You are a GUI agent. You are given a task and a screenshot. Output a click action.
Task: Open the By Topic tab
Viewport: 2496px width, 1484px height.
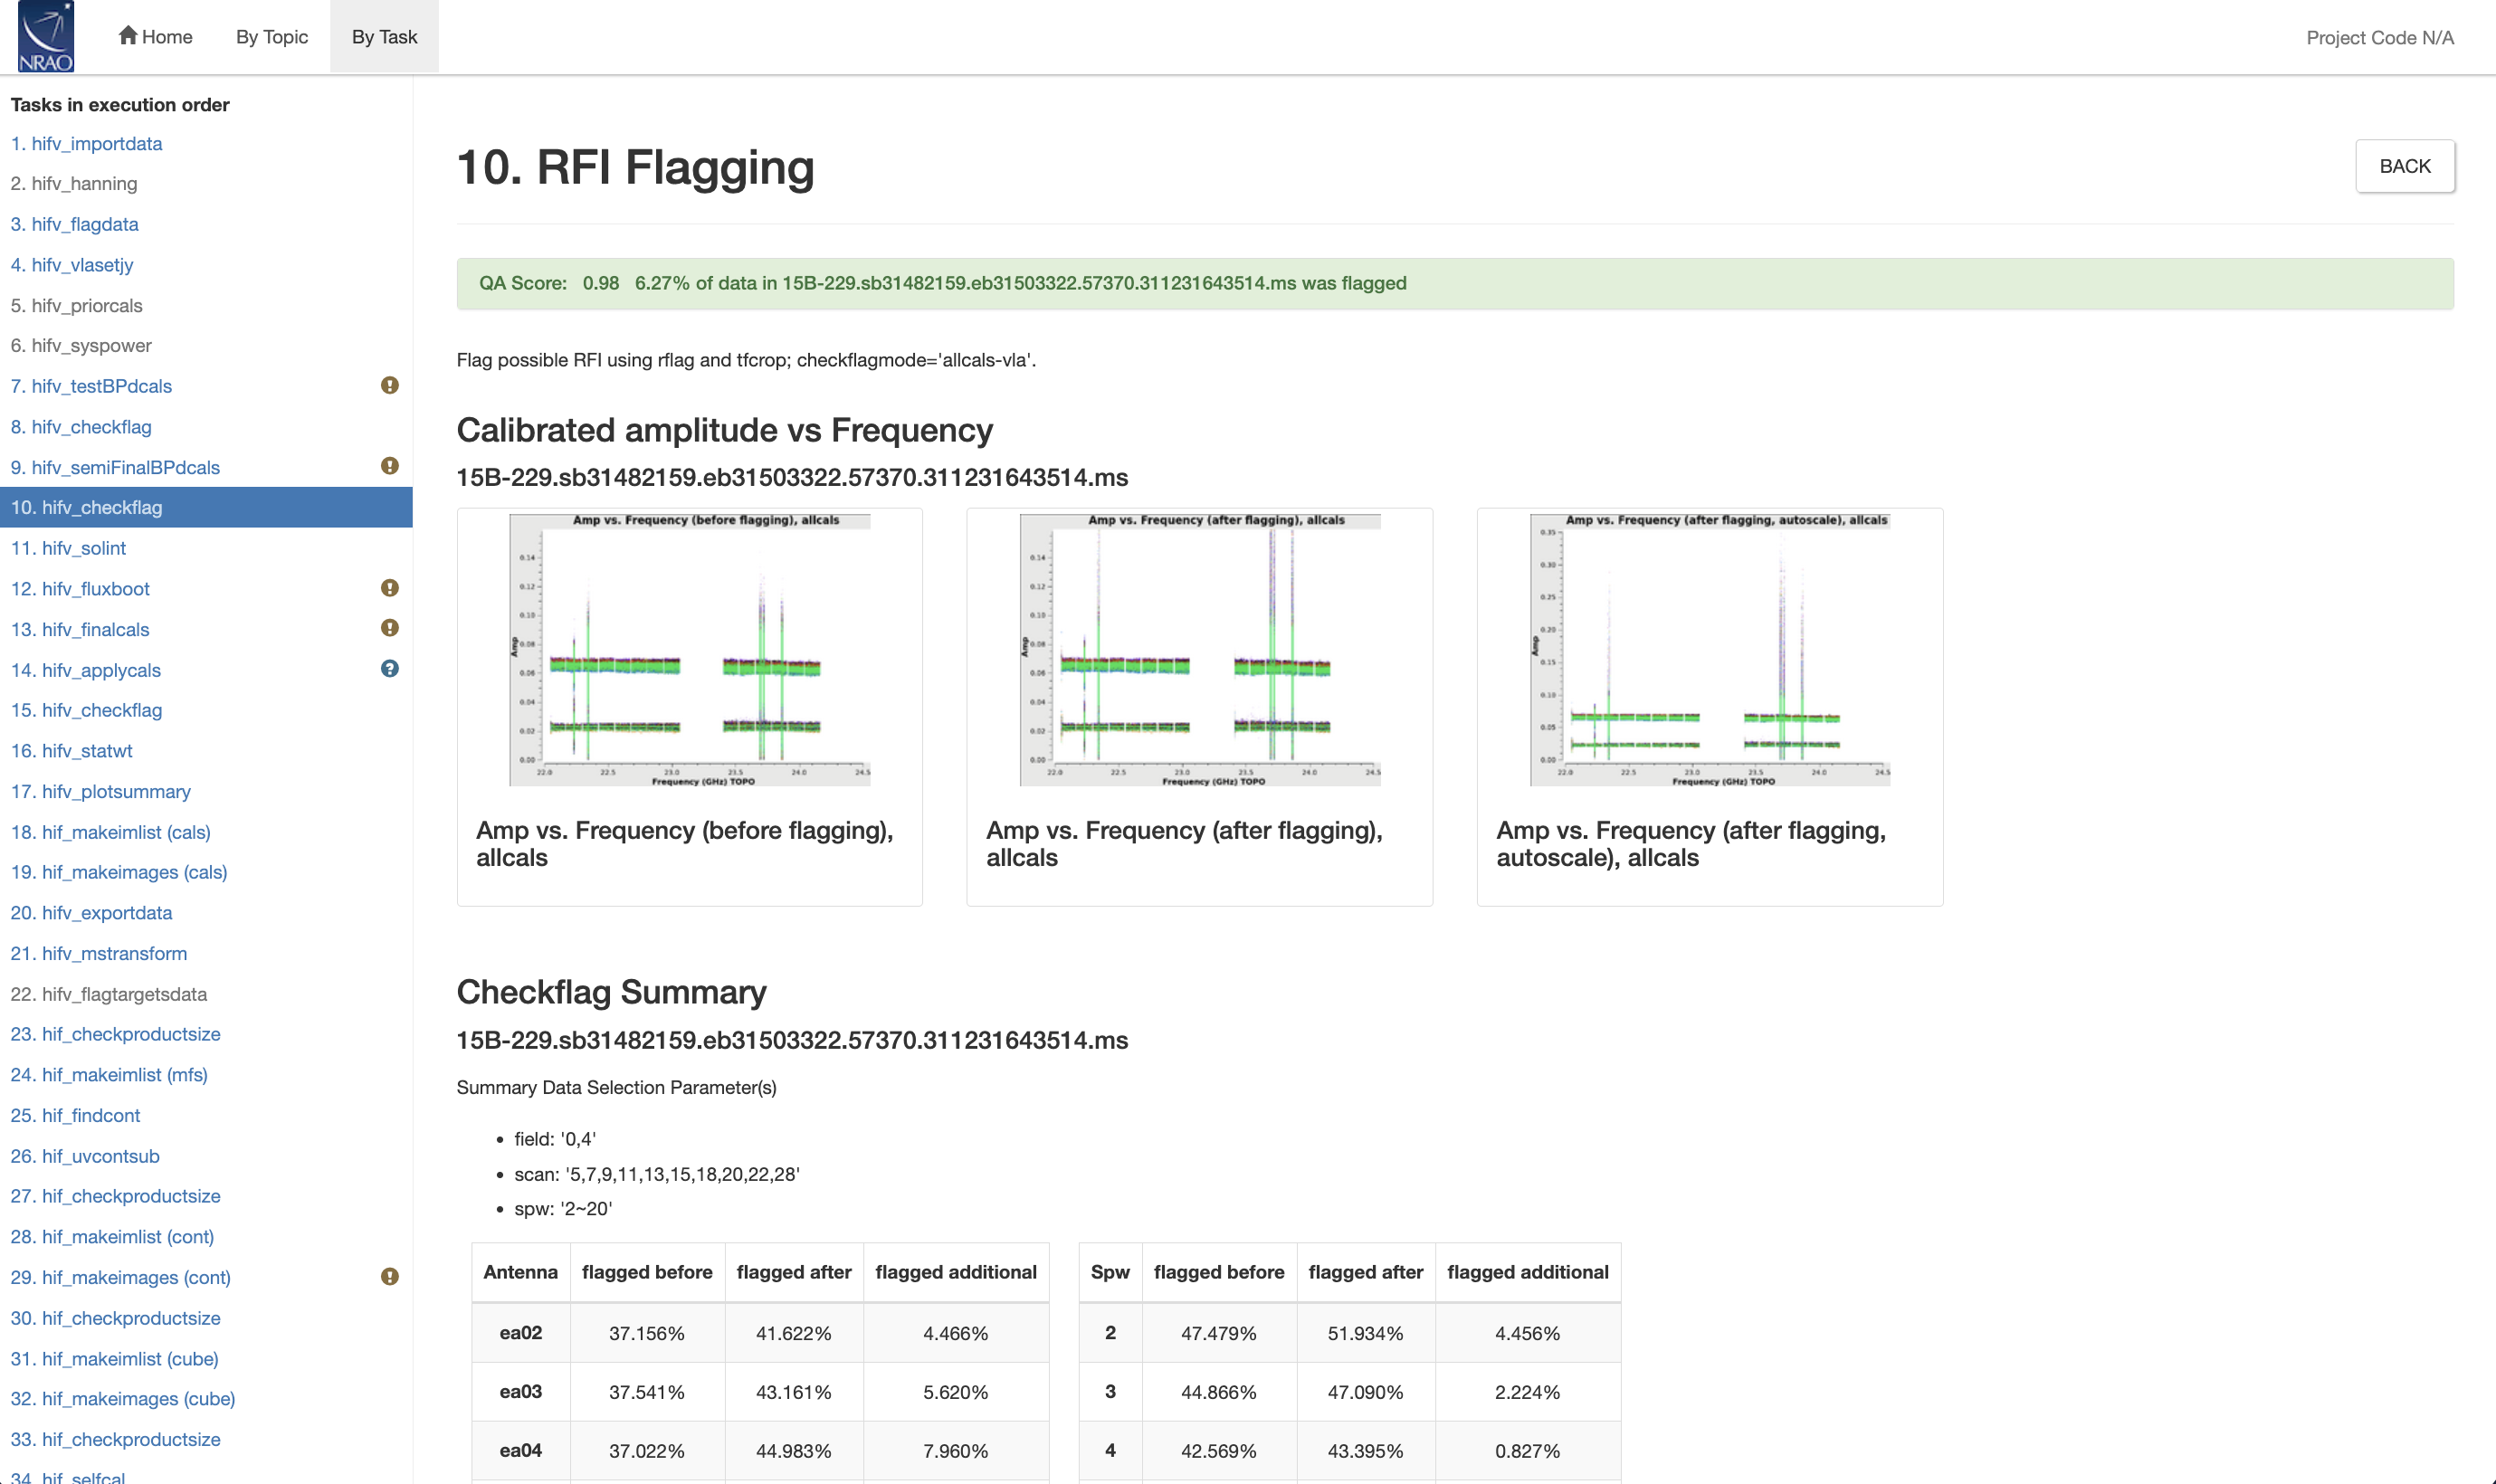click(272, 37)
